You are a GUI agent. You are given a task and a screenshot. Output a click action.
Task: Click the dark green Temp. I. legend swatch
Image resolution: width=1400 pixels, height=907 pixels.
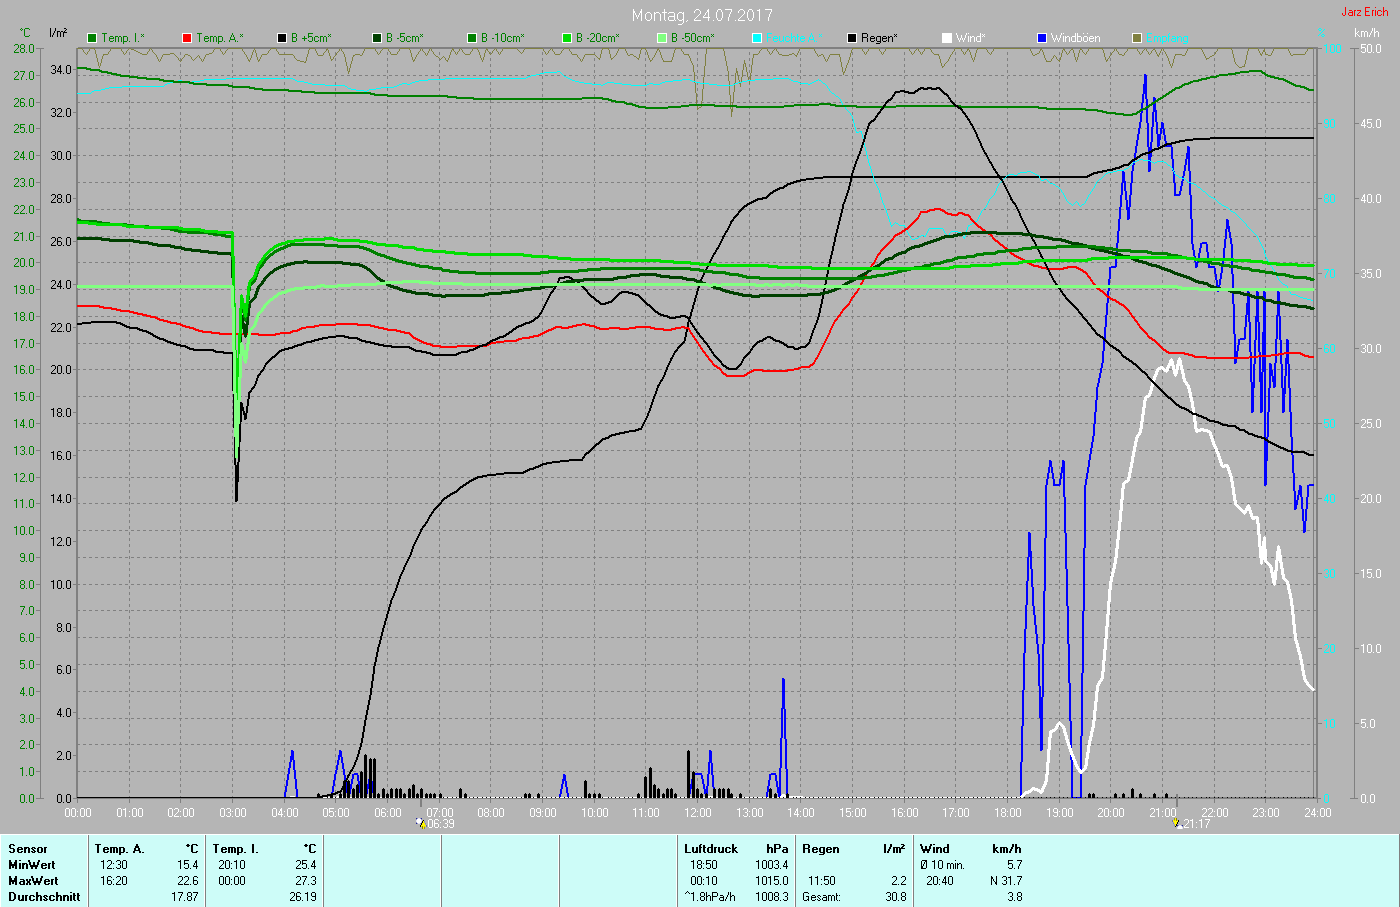coord(93,38)
